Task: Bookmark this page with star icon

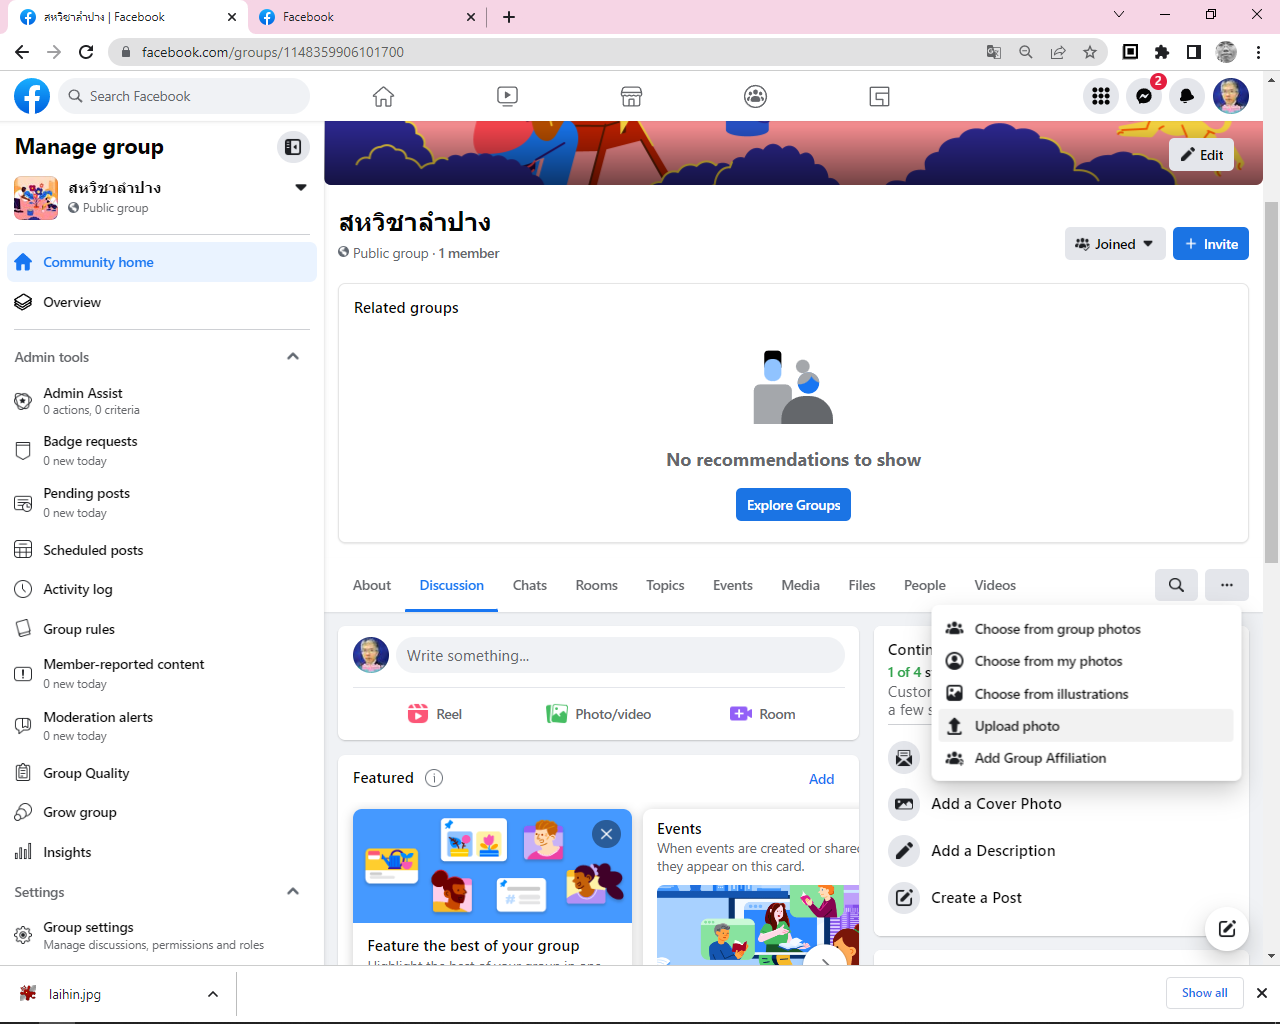Action: point(1090,52)
